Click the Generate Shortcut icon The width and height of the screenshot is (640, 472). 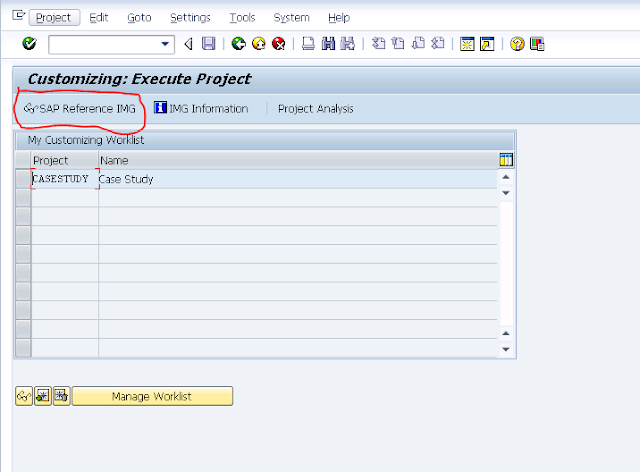pos(487,44)
